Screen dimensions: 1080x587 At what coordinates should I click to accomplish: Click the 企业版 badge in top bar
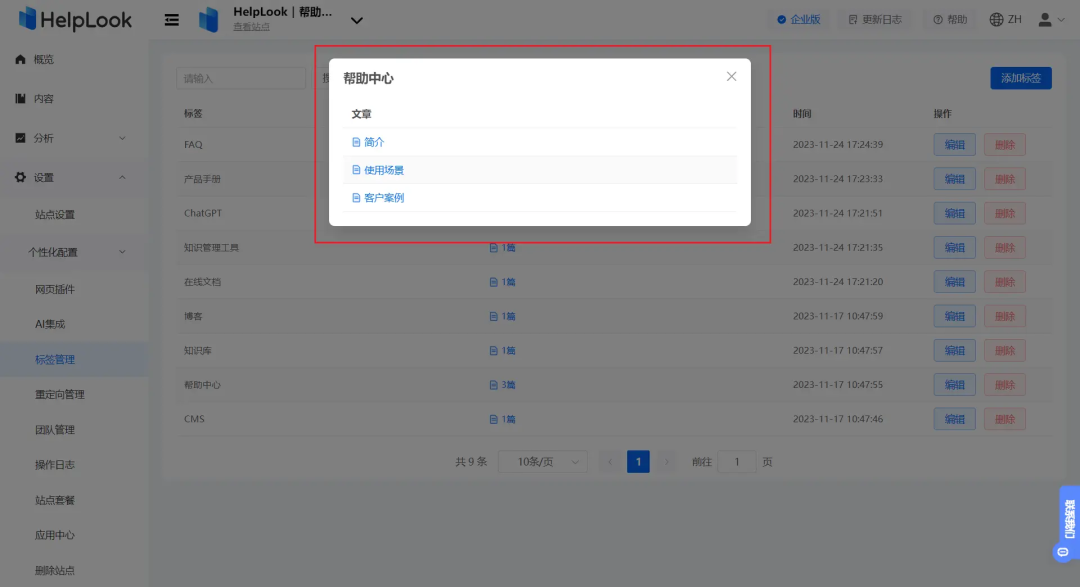pyautogui.click(x=799, y=19)
